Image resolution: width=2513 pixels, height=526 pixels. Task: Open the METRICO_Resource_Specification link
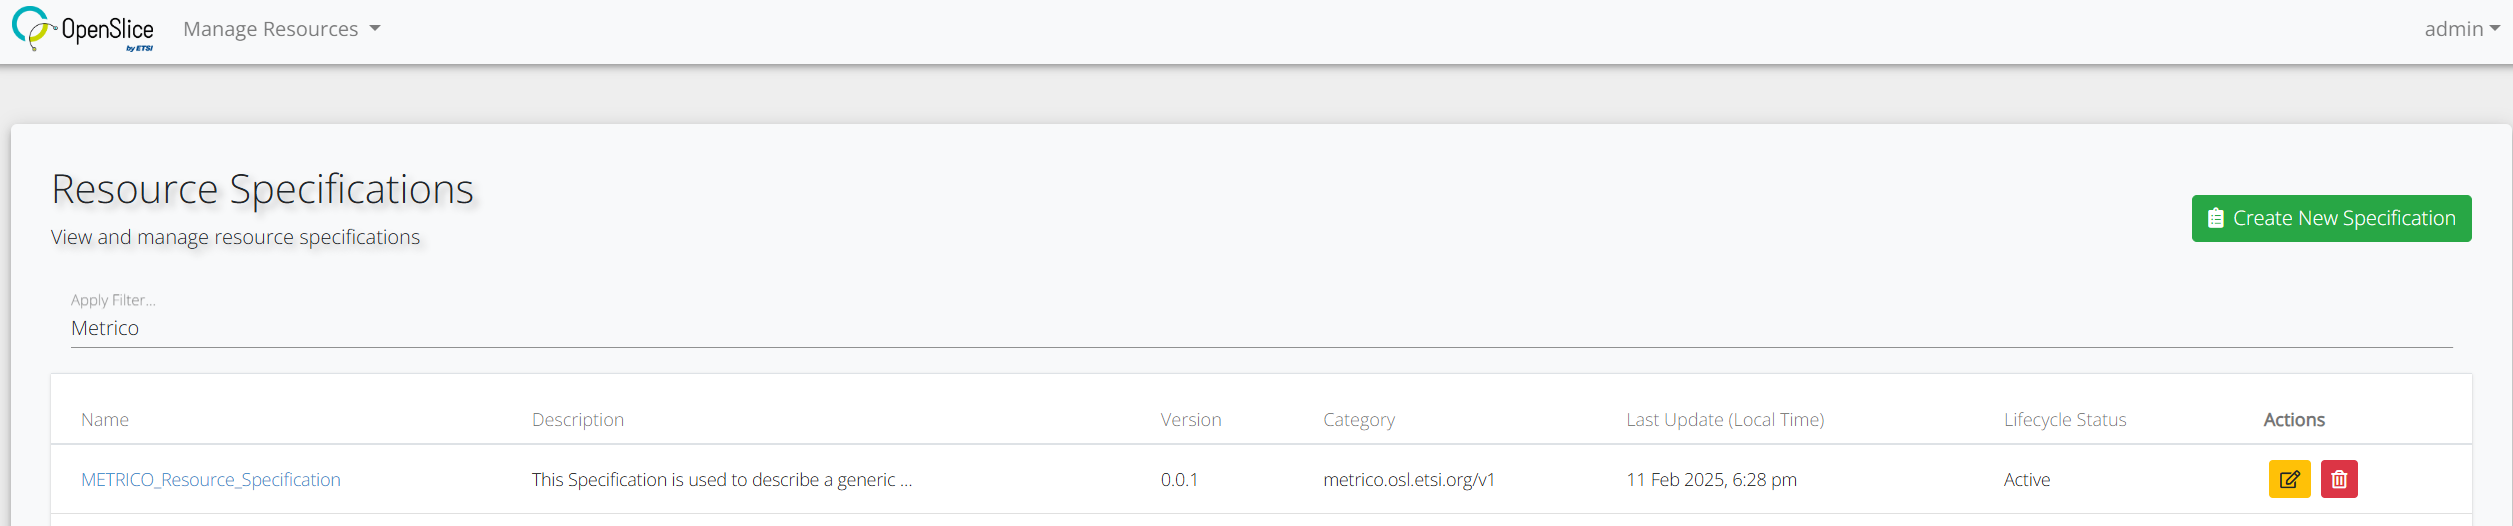(211, 480)
